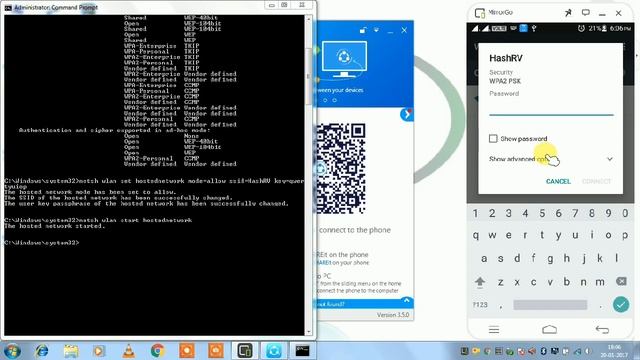Open Windows Explorer folder from taskbar
The height and width of the screenshot is (360, 640).
tap(71, 351)
